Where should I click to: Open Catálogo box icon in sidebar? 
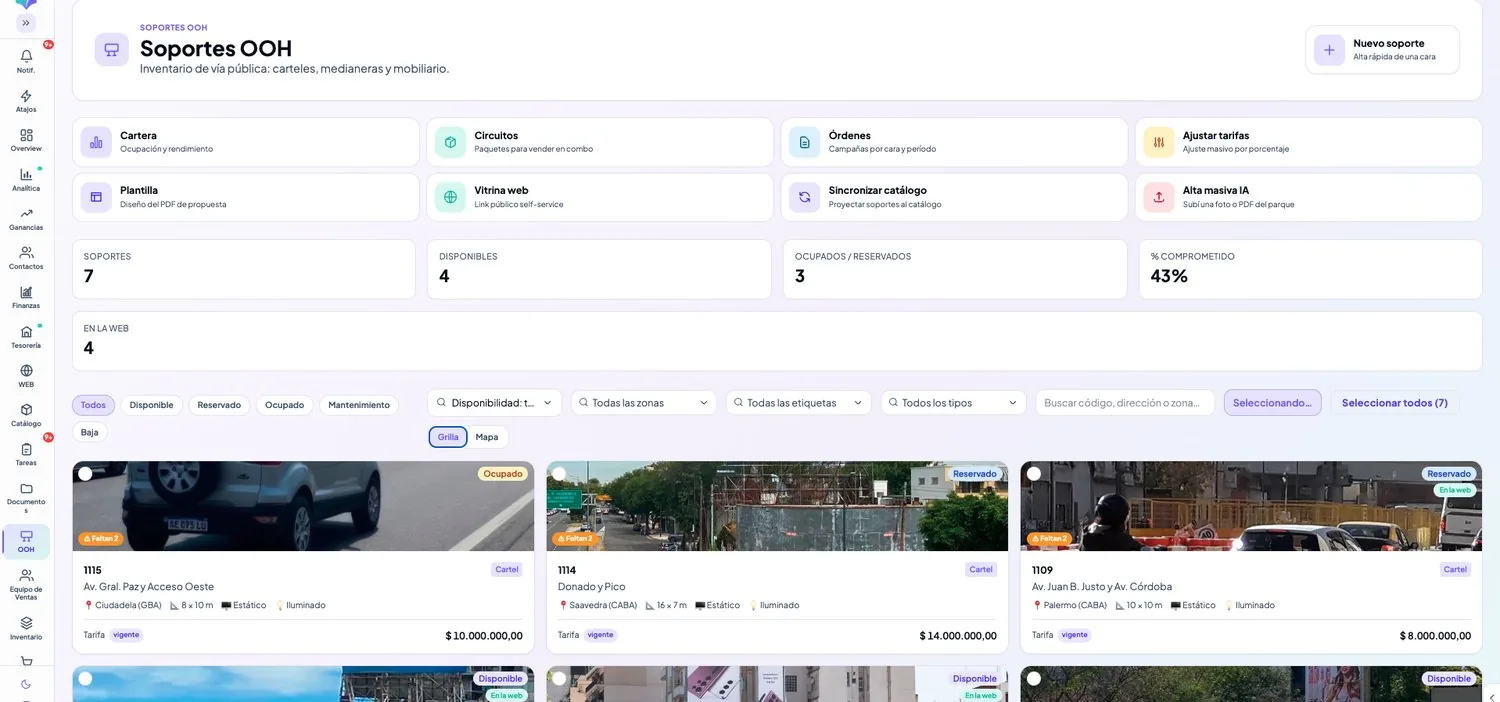[26, 409]
